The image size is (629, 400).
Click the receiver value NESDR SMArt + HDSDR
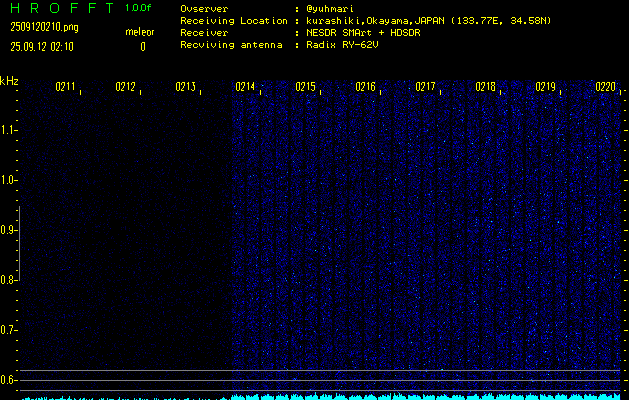363,33
